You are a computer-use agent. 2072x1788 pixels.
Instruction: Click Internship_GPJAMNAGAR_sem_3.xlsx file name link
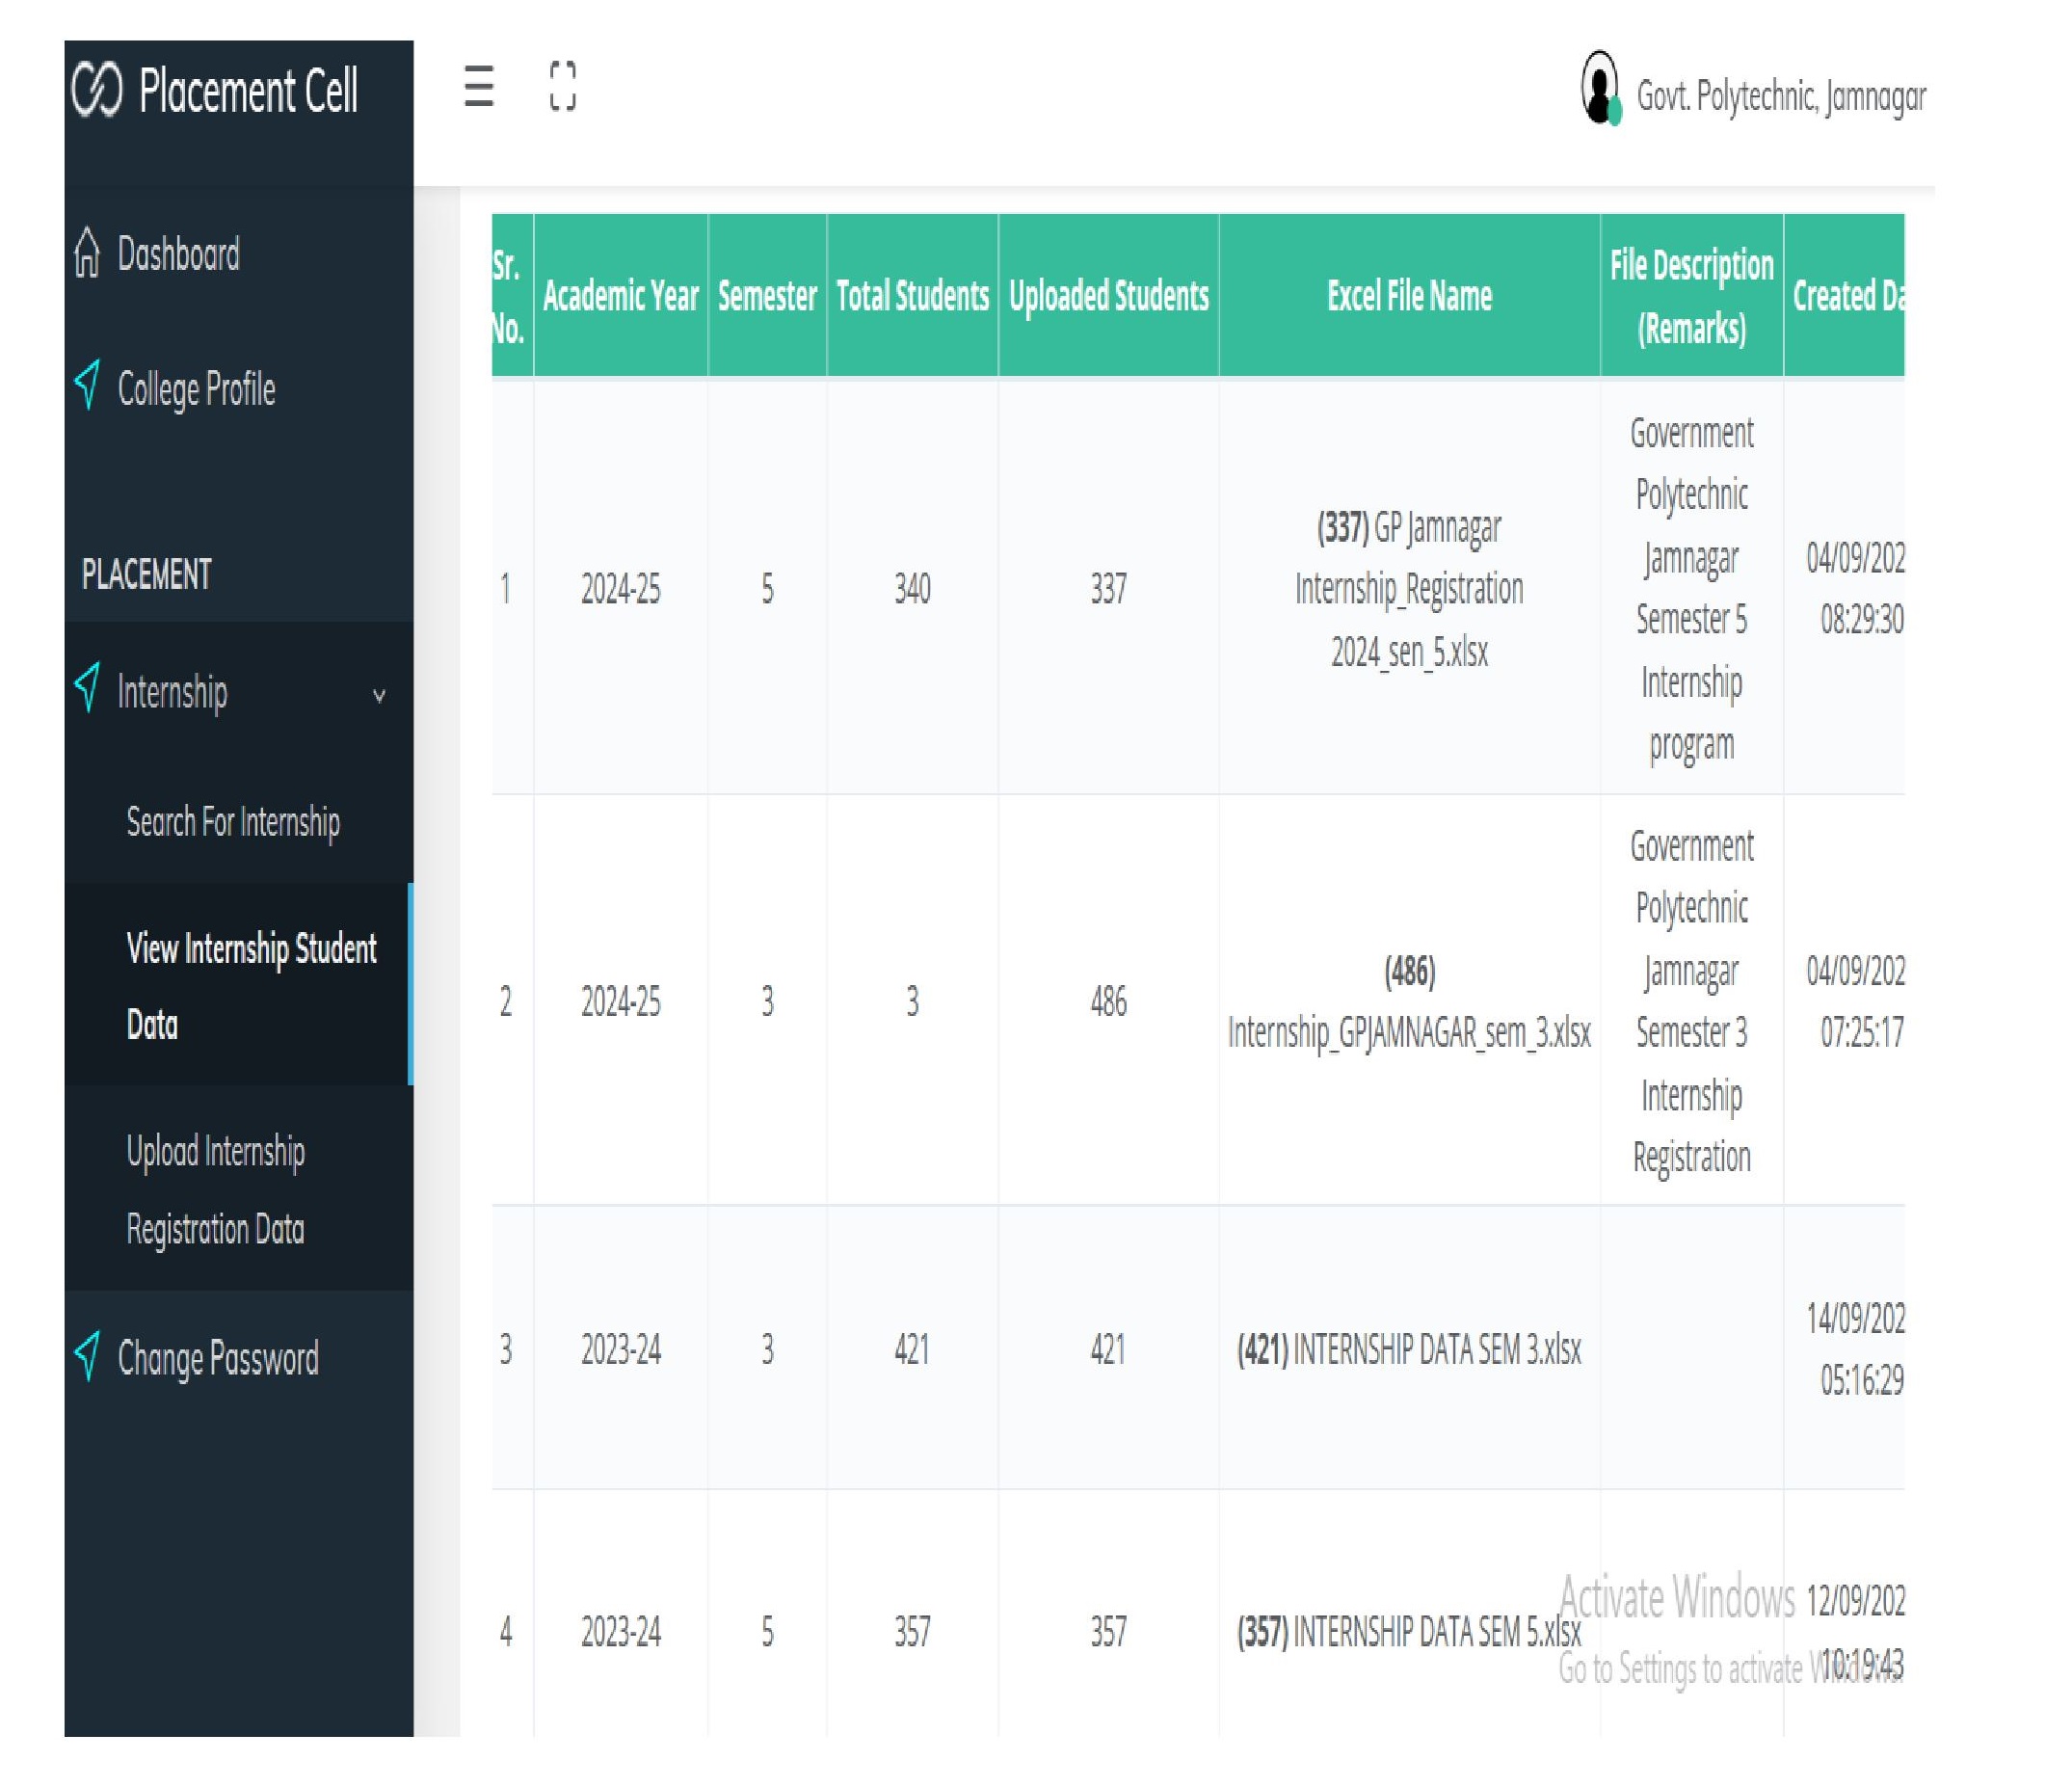point(1408,1032)
